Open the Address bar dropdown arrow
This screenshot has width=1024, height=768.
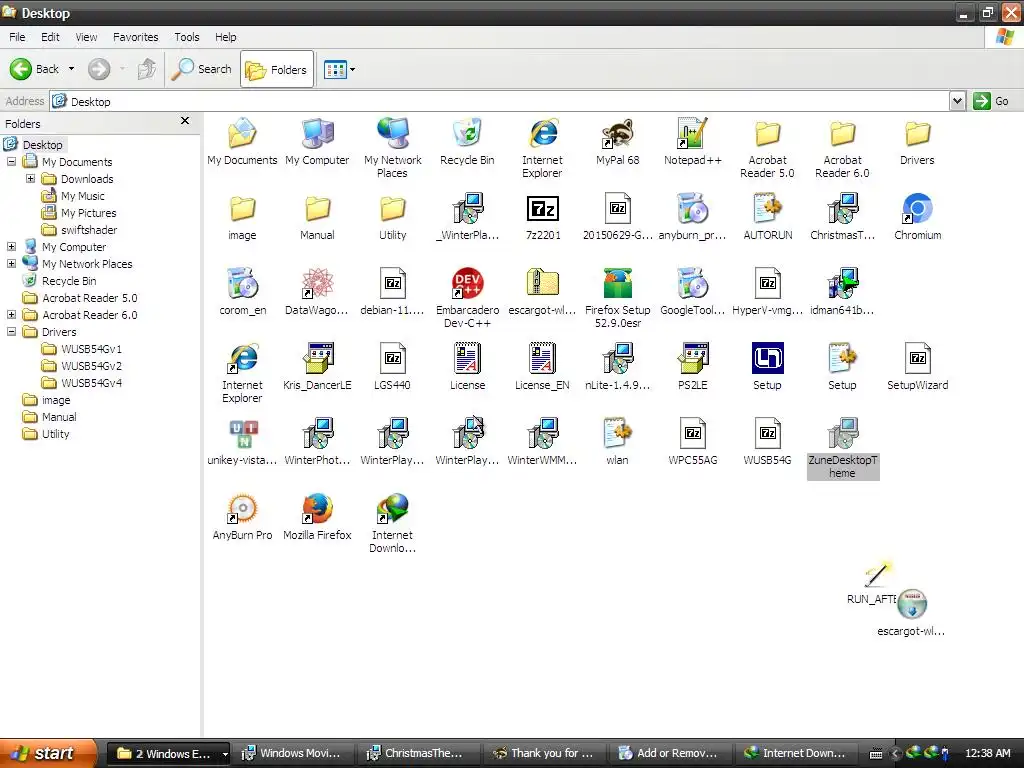point(957,101)
